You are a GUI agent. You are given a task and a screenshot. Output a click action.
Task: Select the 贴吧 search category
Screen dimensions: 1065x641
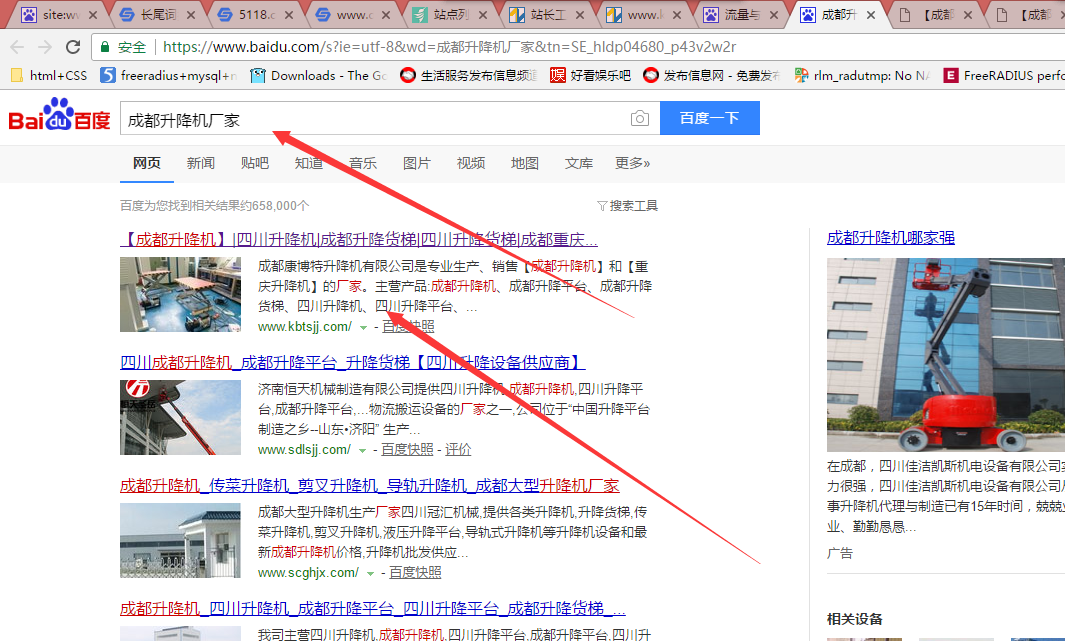255,163
